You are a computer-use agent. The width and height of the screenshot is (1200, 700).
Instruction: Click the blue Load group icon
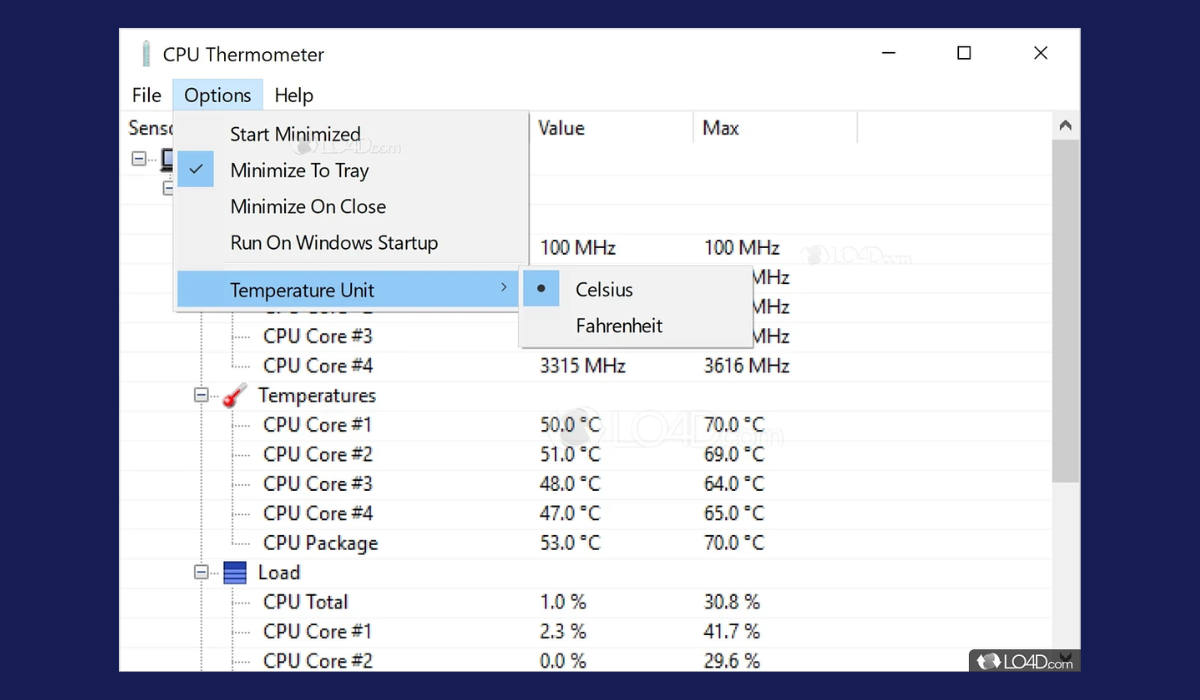pyautogui.click(x=235, y=573)
